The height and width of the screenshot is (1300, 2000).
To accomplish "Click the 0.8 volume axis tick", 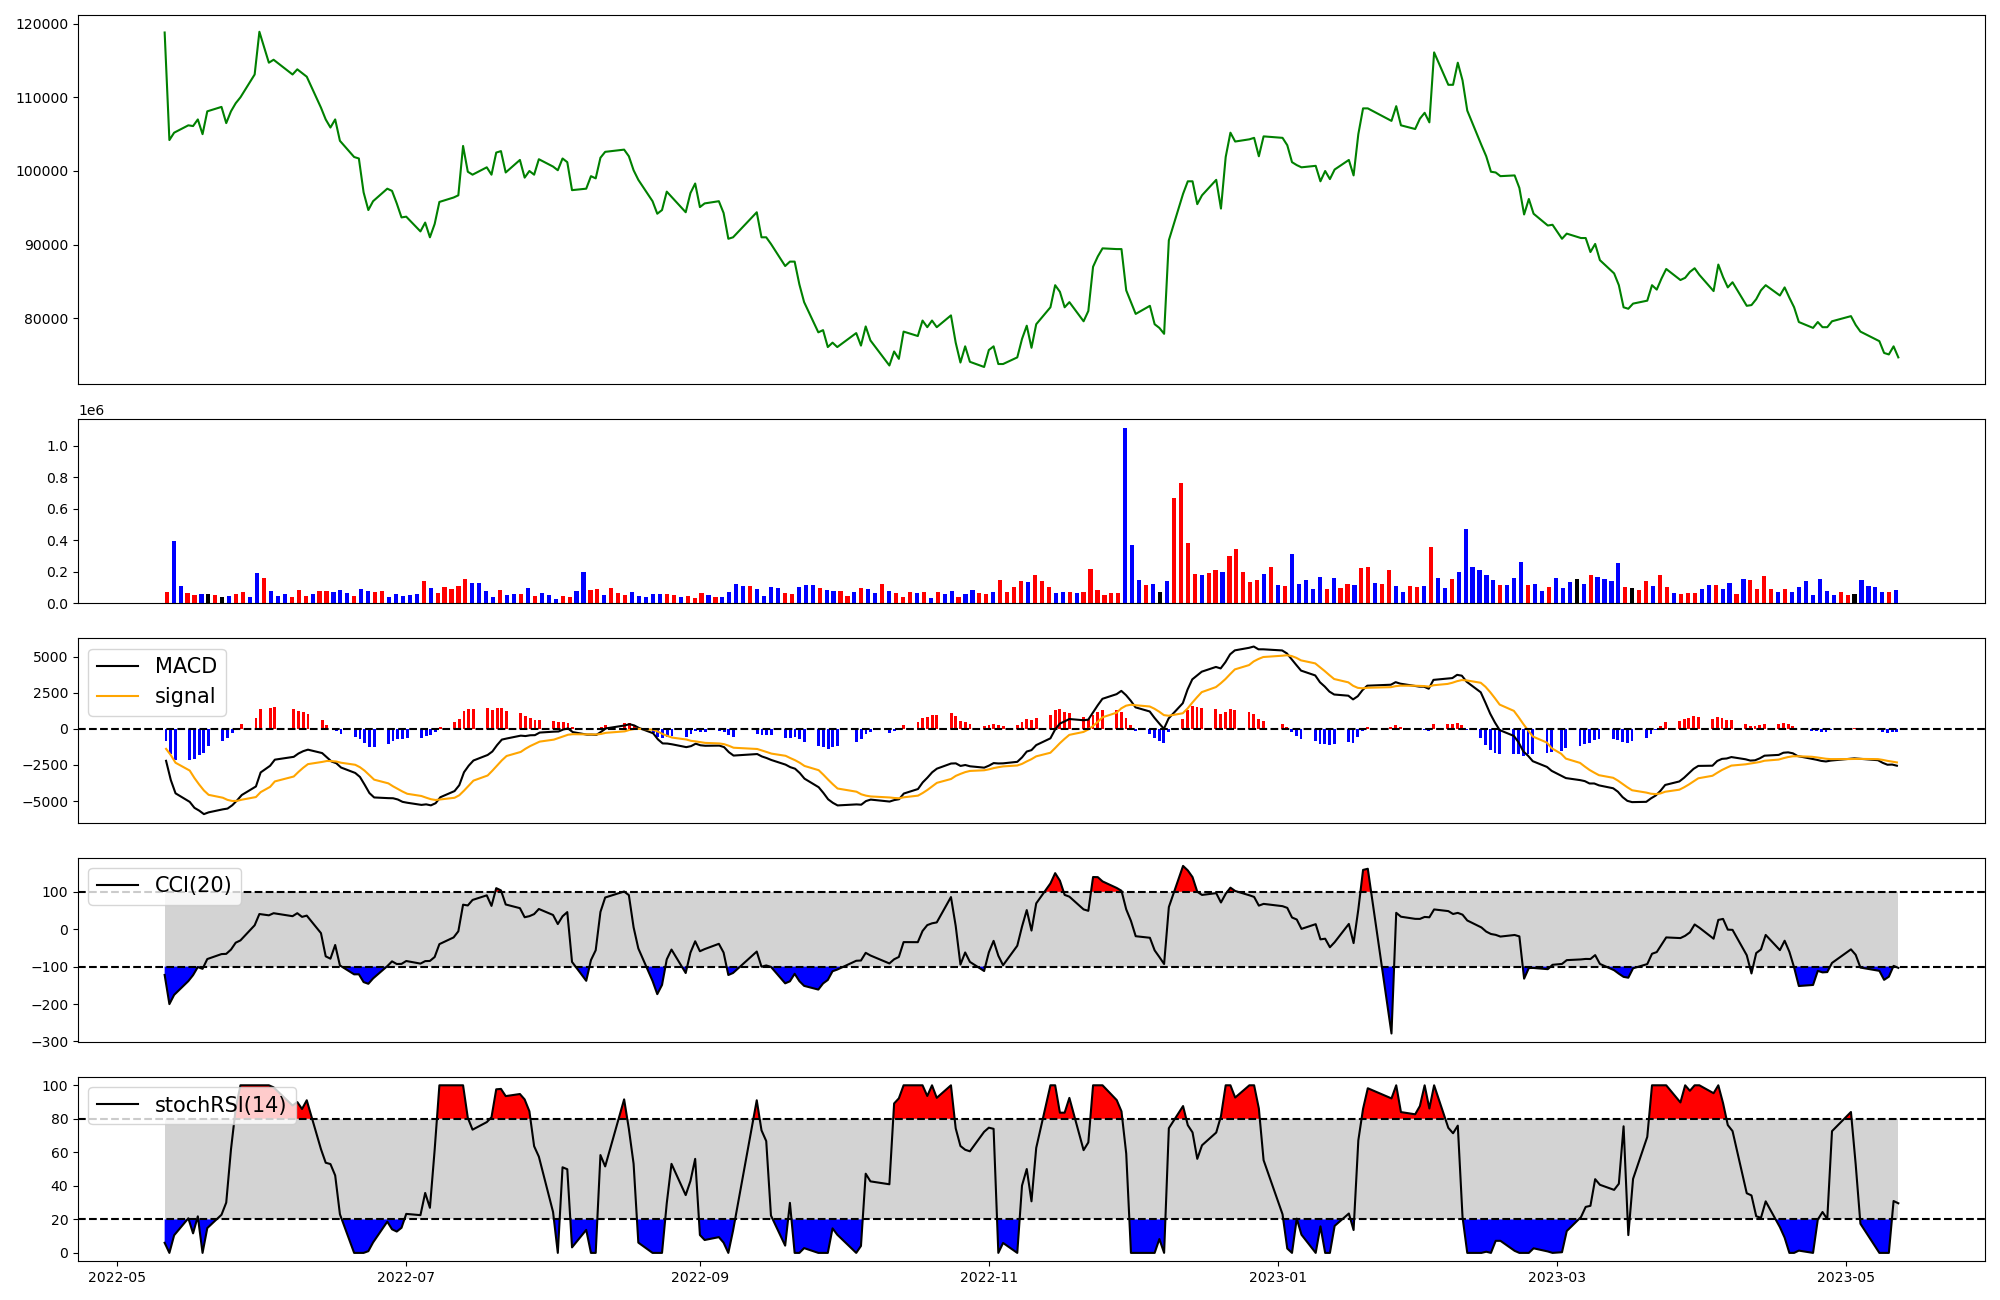I will (58, 478).
